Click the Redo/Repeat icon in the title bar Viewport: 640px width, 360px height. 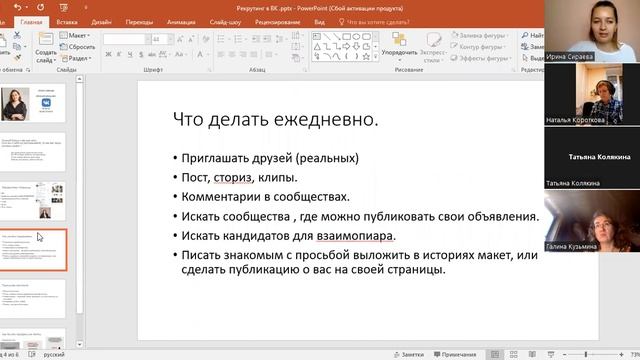40,7
